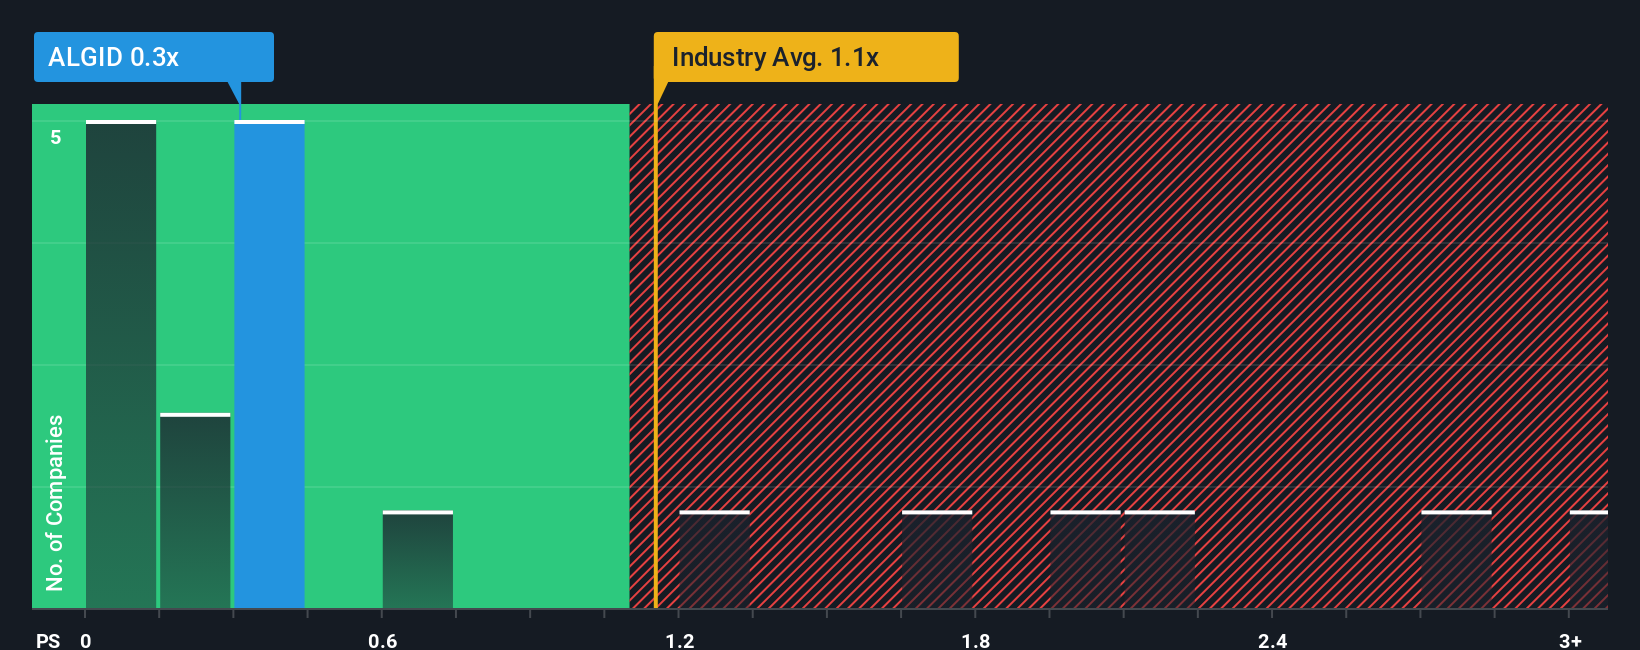Screen dimensions: 1640x650
Task: Click the '0.6' x-axis label
Action: click(383, 640)
